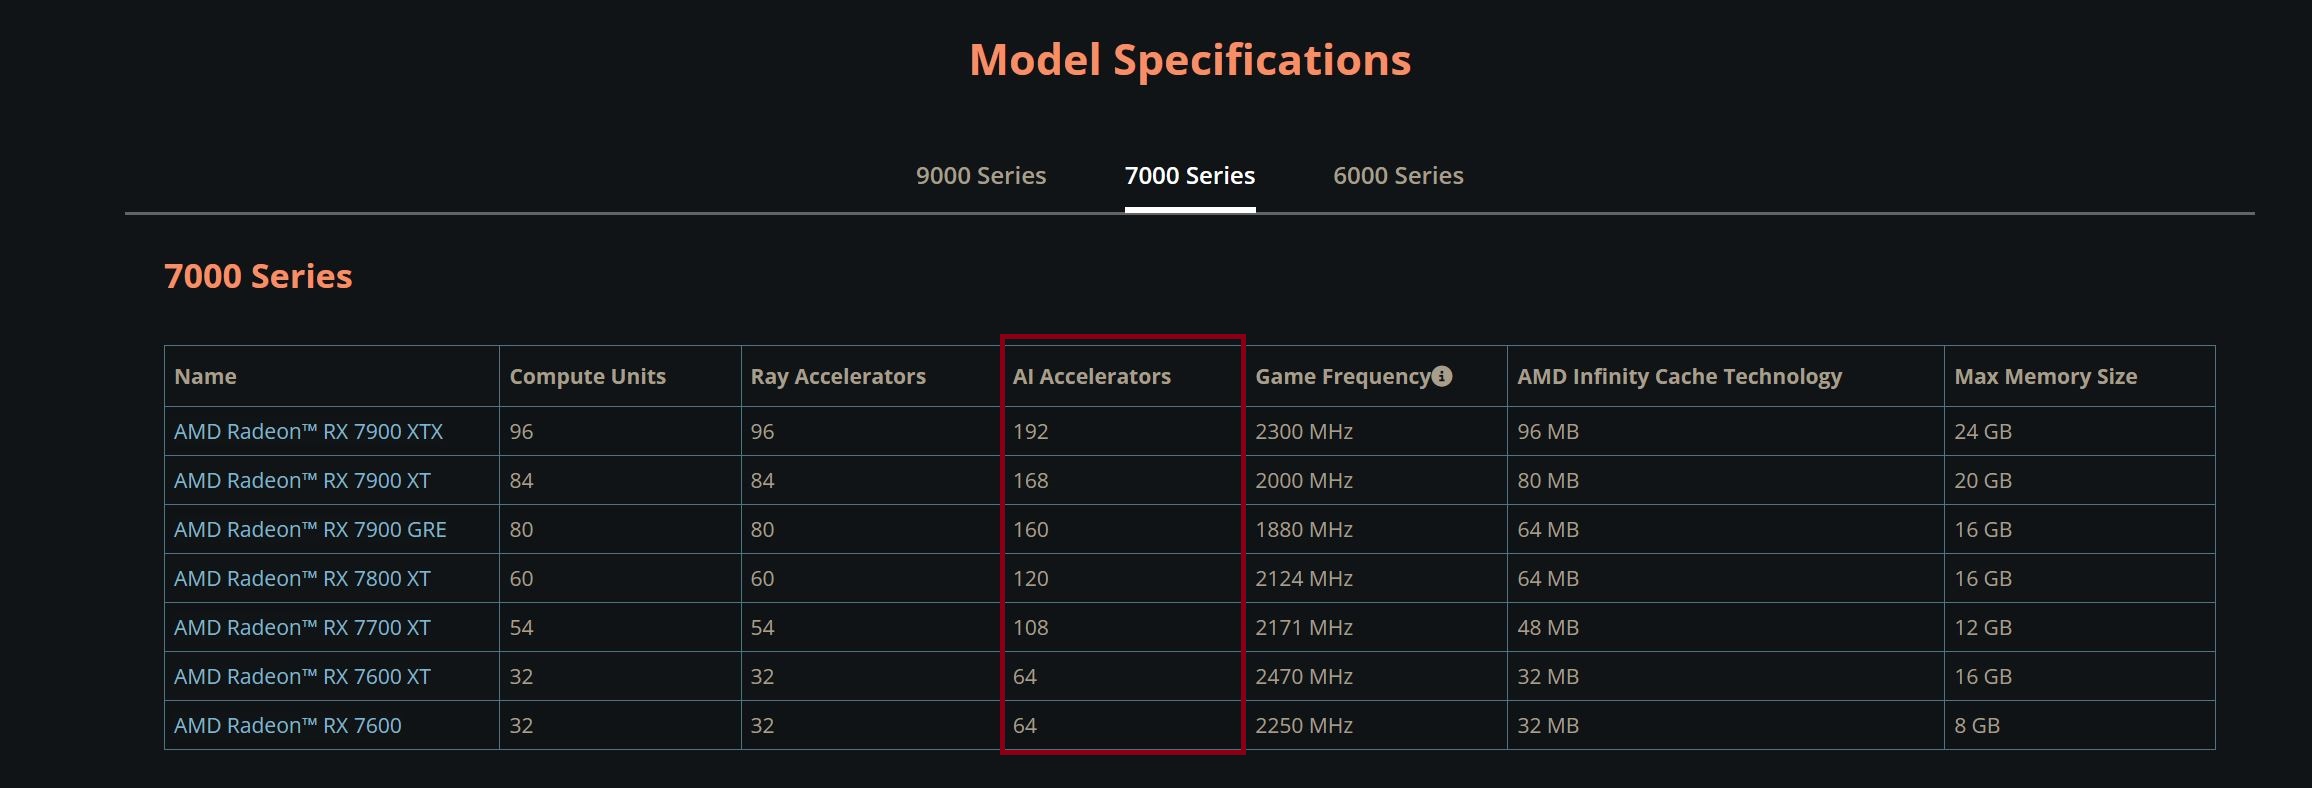
Task: Click the 2470 MHz frequency cell
Action: (x=1376, y=676)
